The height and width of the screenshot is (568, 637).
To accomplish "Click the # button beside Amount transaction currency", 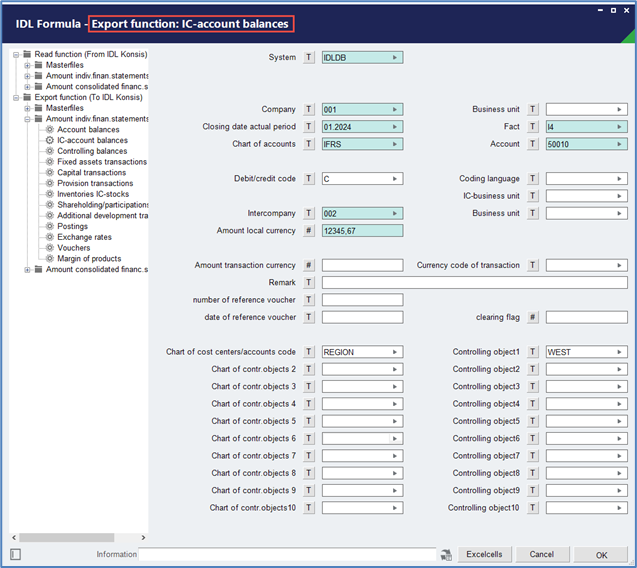I will pyautogui.click(x=309, y=265).
